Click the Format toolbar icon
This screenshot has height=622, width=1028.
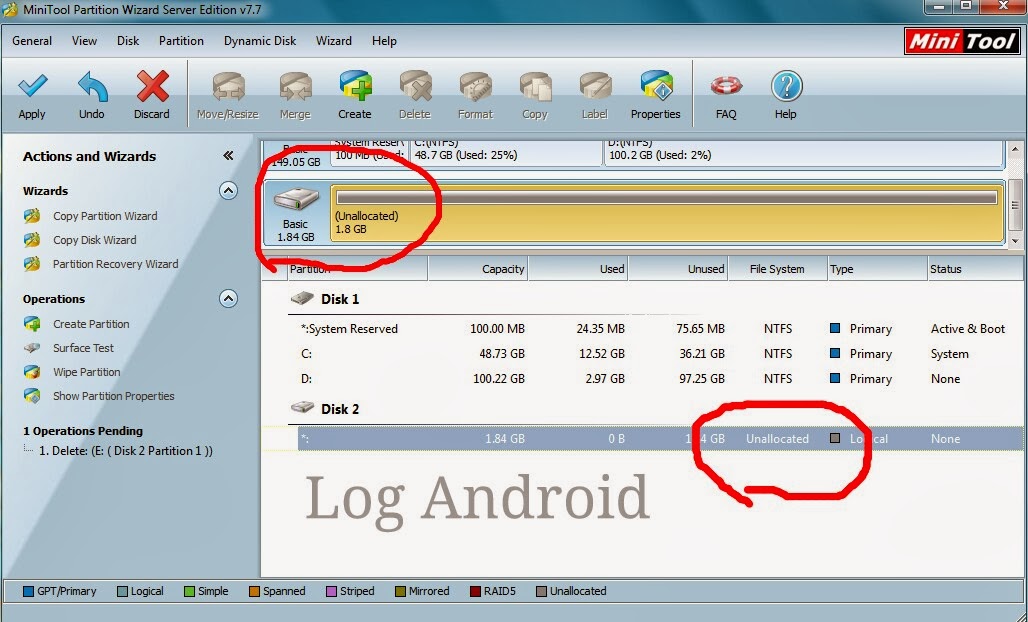475,87
